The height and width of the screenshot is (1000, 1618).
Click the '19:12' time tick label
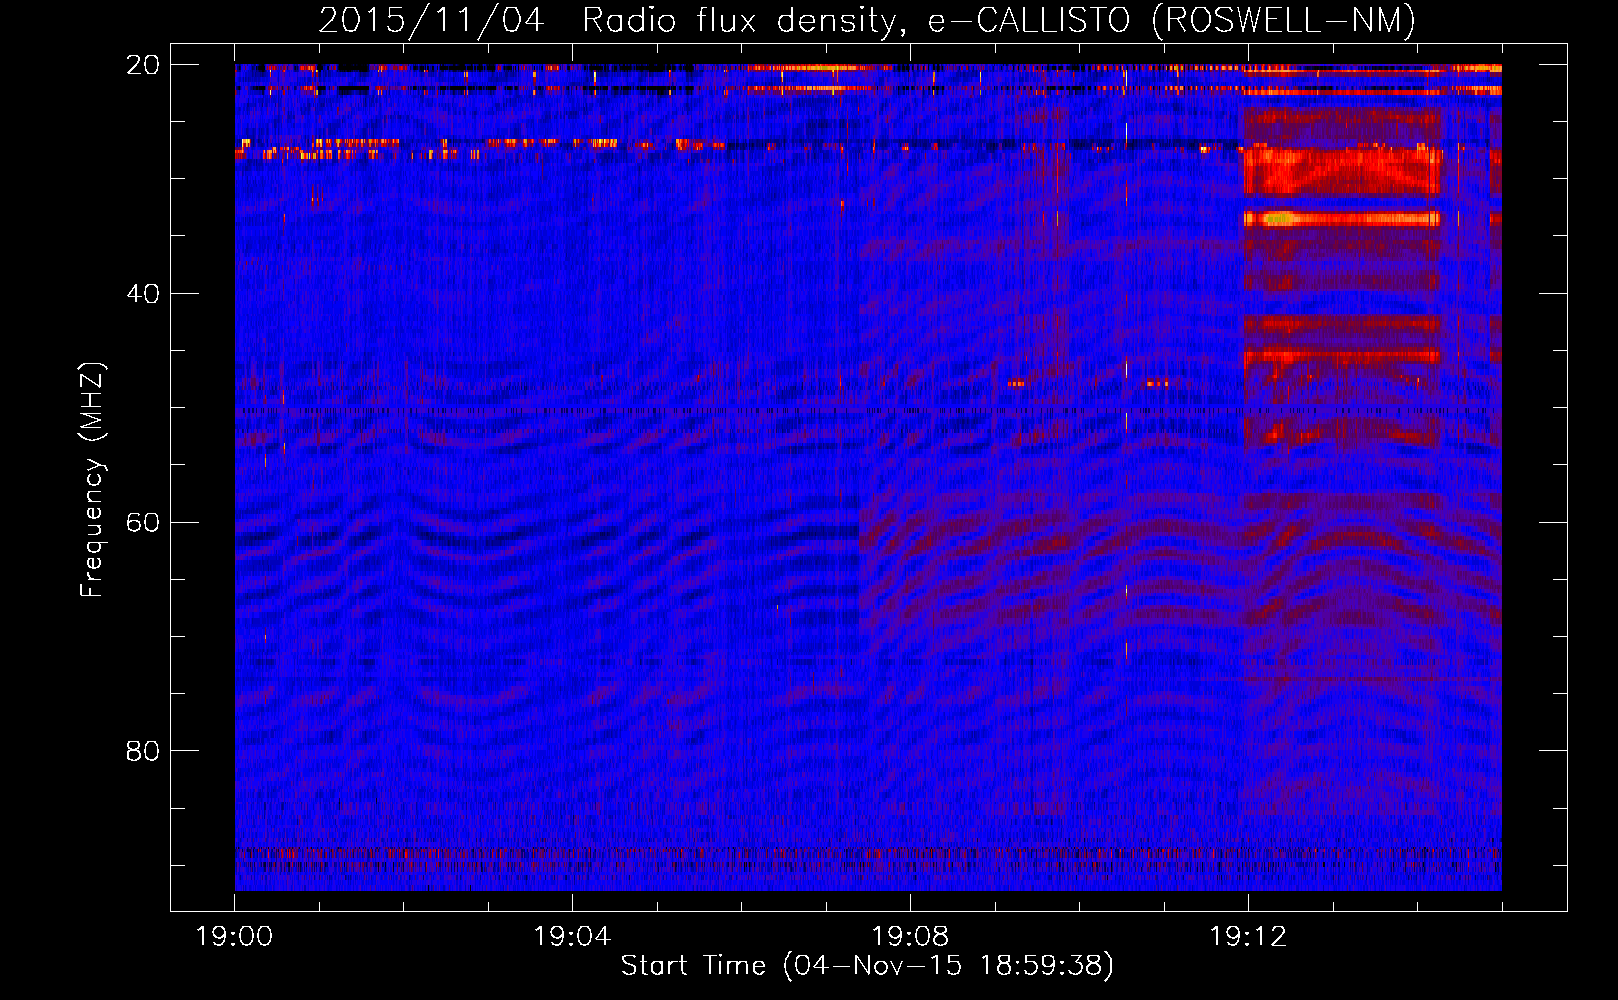pyautogui.click(x=1248, y=937)
